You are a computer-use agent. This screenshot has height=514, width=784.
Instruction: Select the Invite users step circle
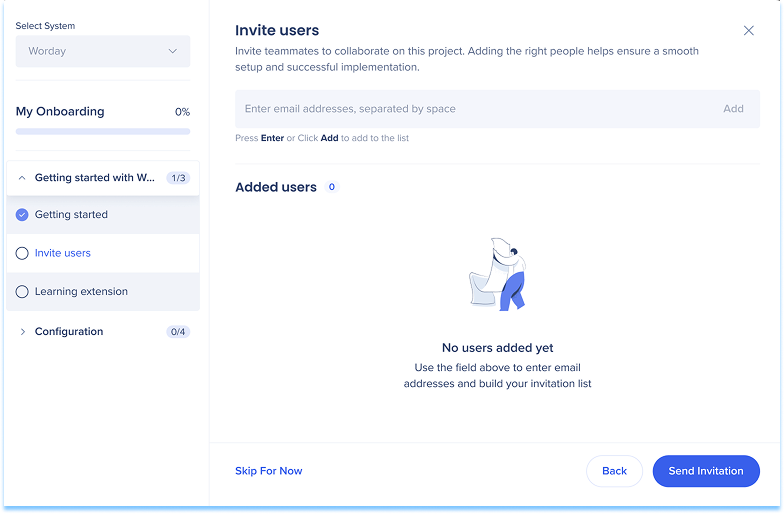pyautogui.click(x=22, y=254)
